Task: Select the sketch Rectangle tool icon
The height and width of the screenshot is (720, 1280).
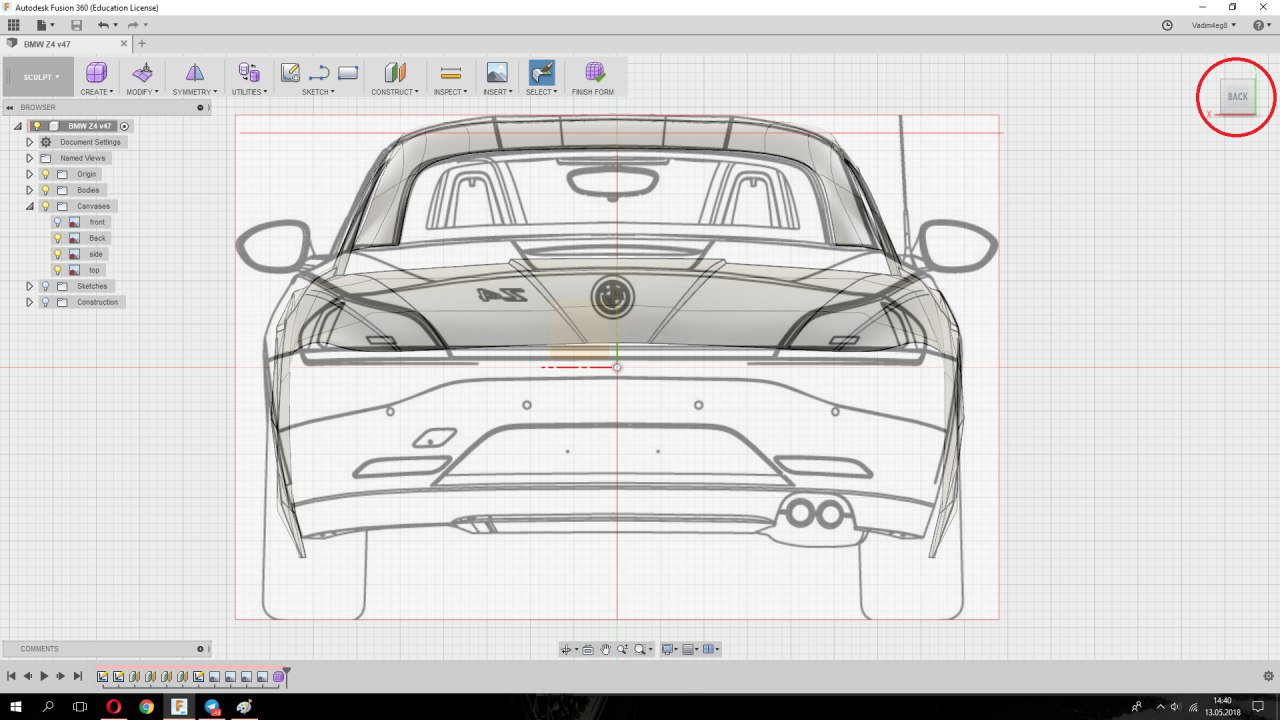Action: [348, 72]
